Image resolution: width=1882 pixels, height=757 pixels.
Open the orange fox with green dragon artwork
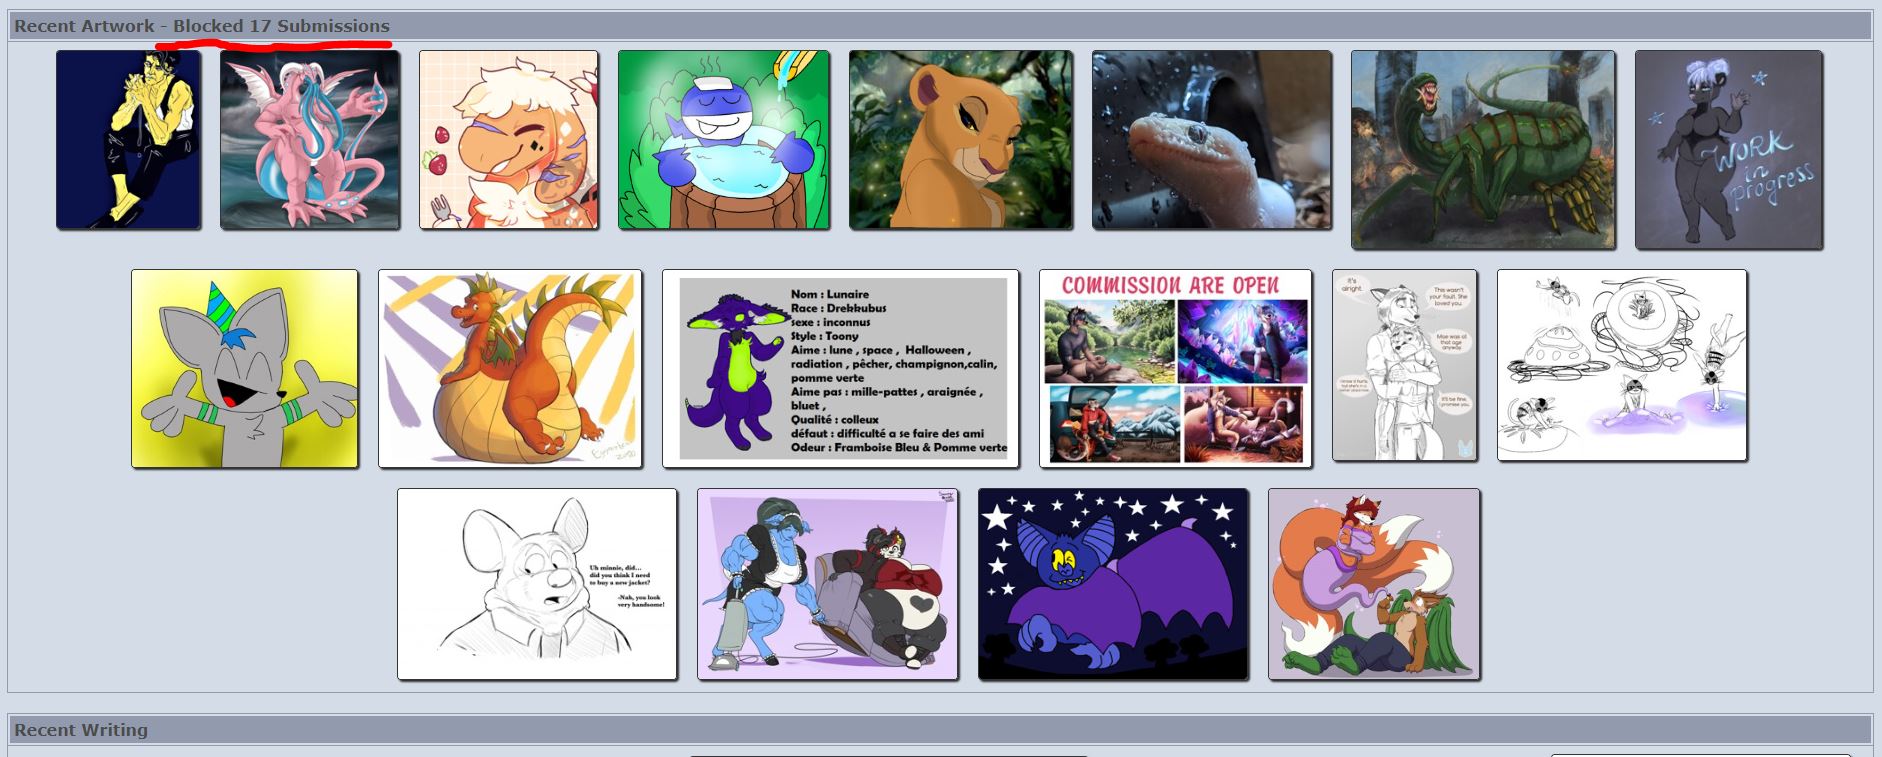[1374, 584]
